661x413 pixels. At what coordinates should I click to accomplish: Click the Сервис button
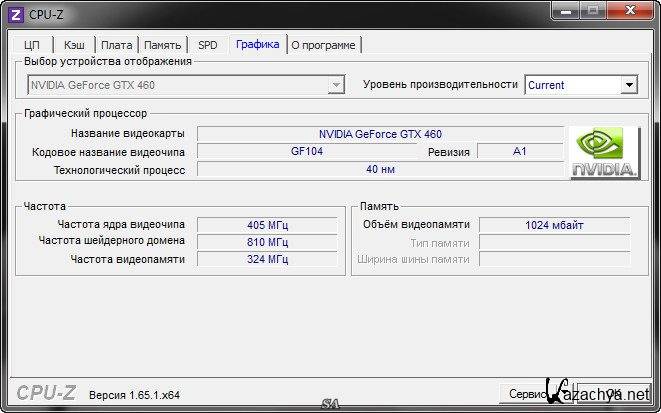[x=525, y=394]
